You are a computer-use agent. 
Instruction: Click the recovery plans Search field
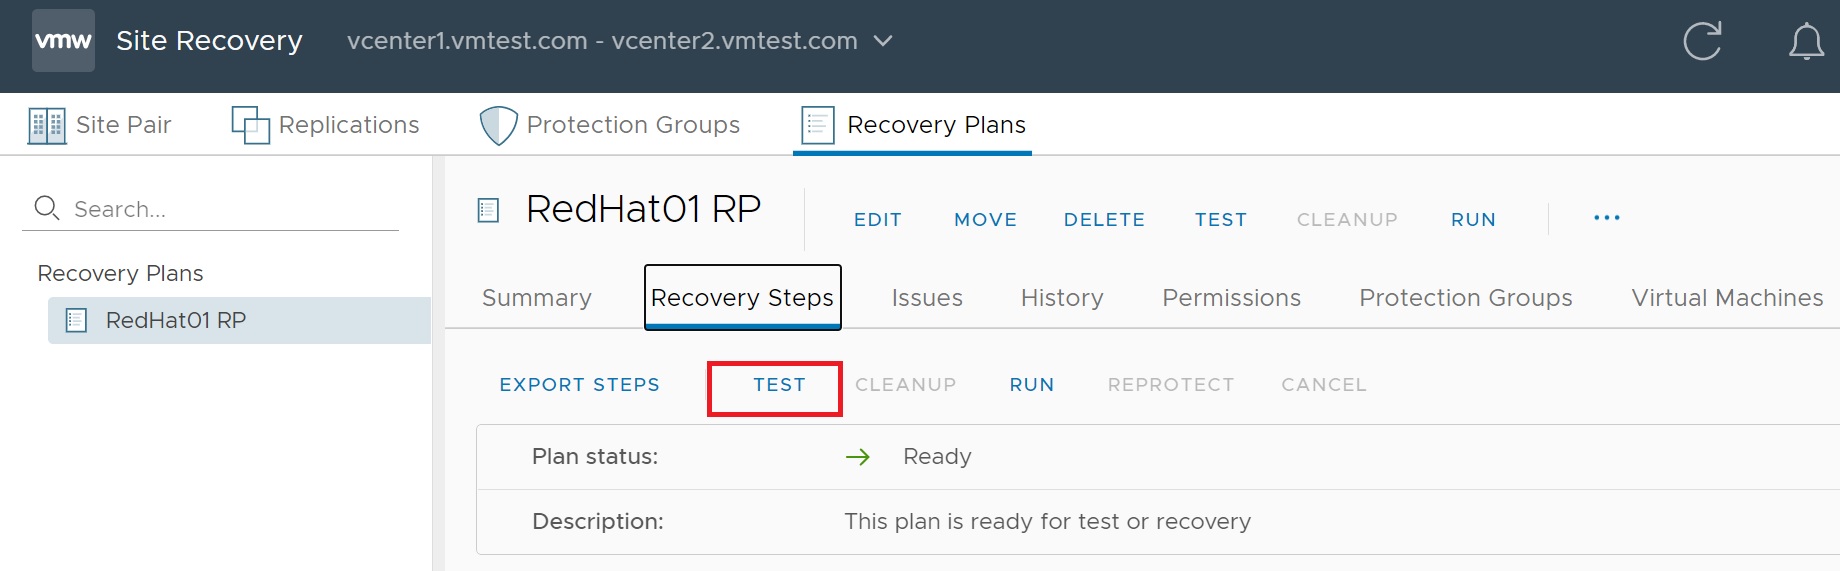coord(230,209)
